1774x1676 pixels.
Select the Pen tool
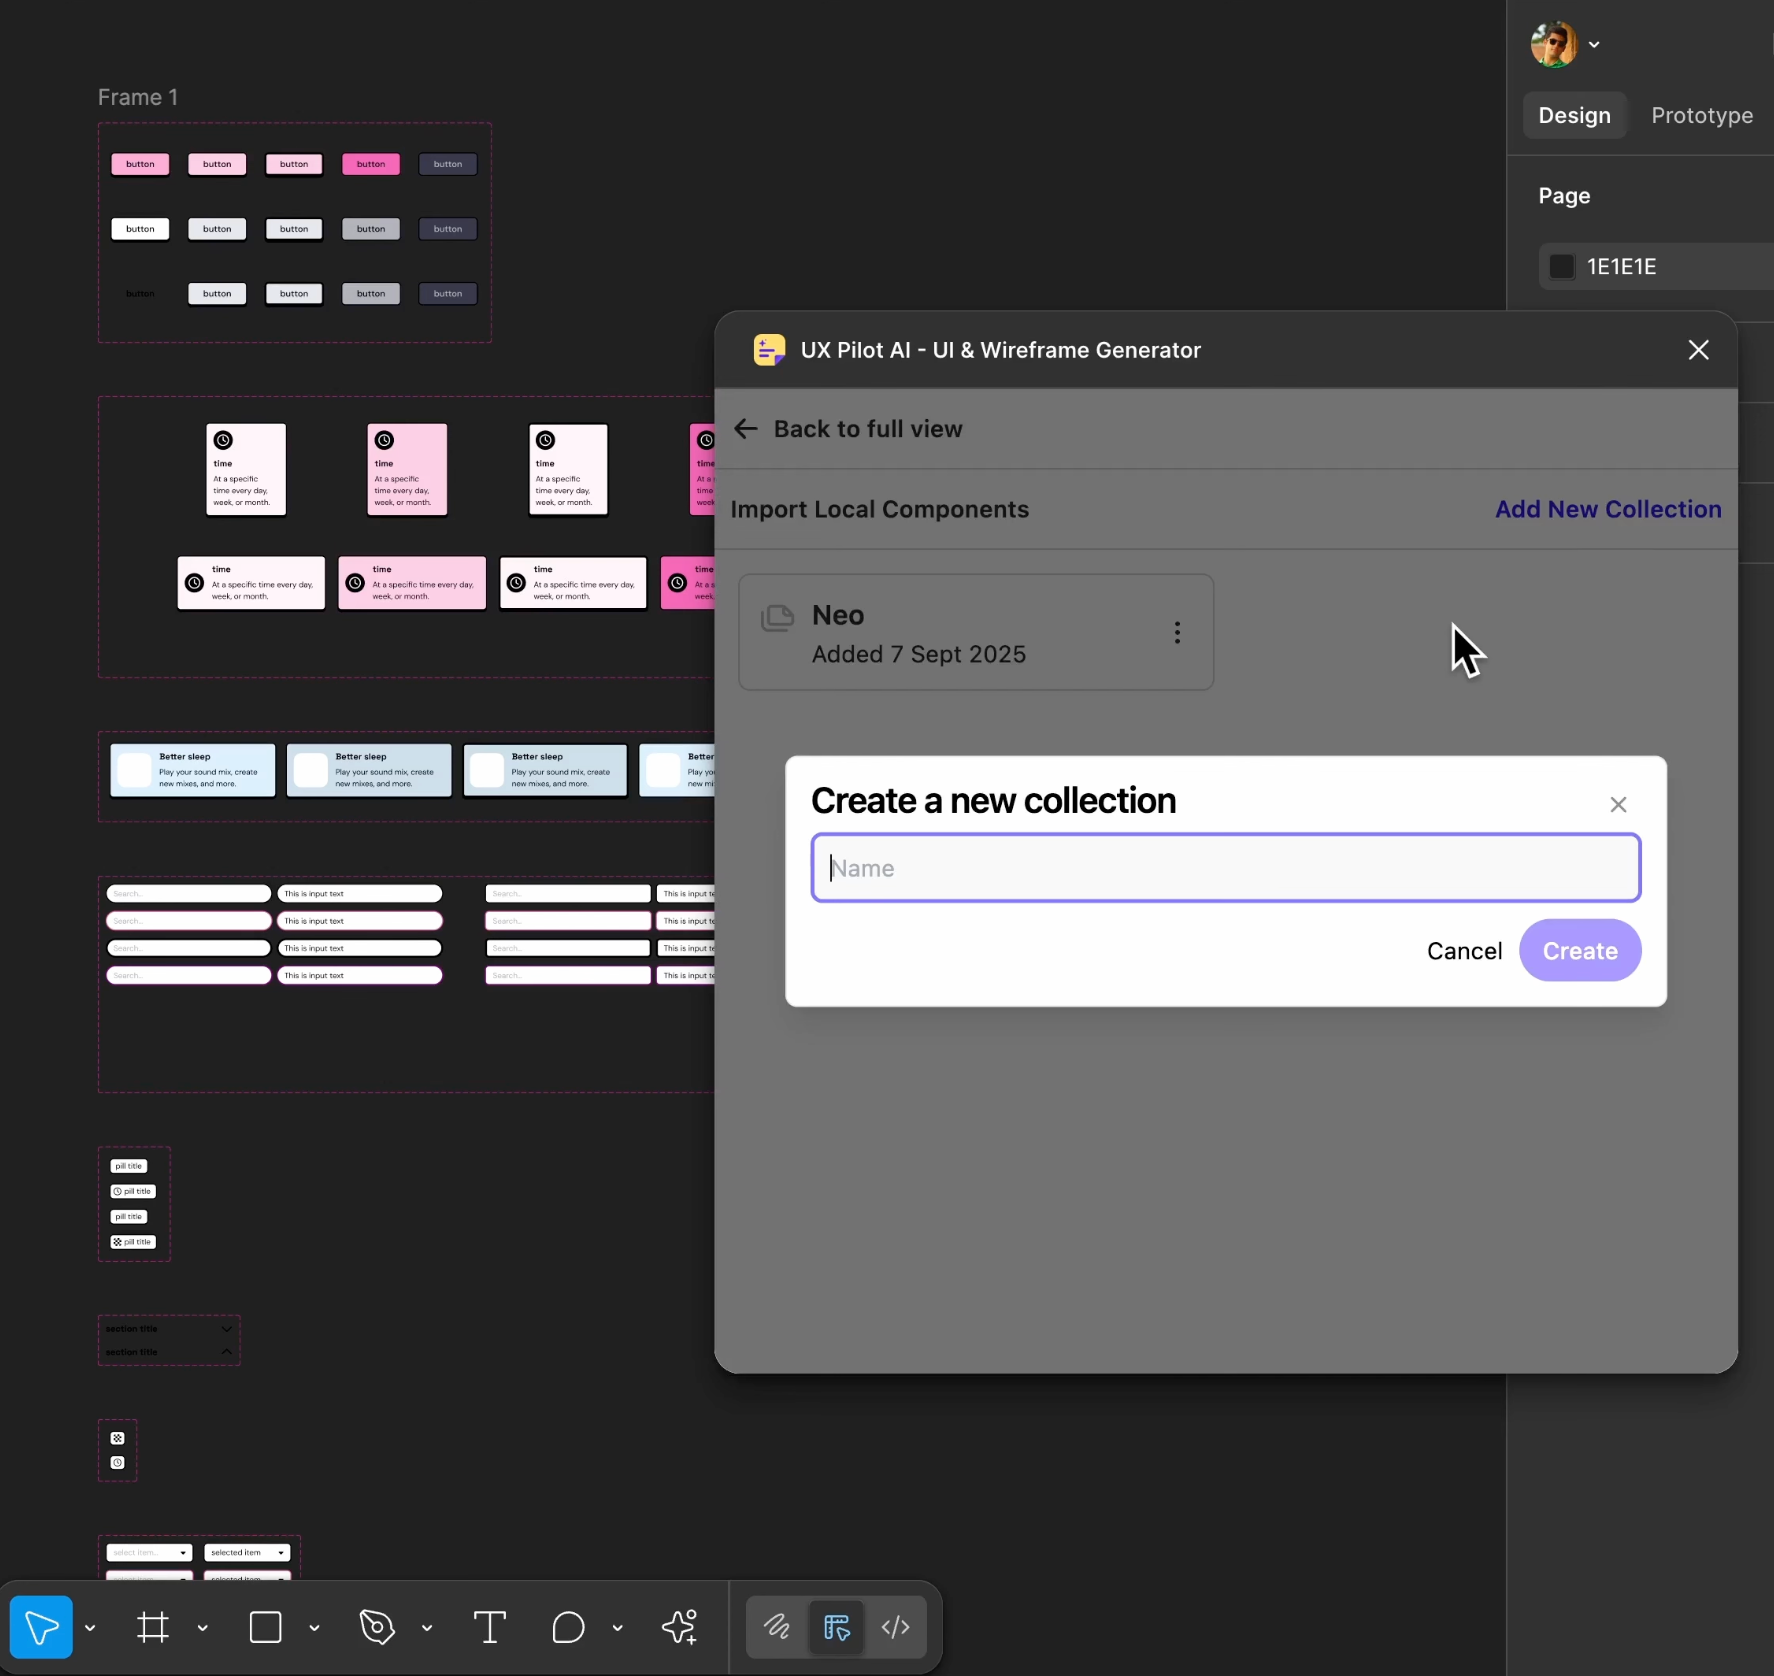377,1627
